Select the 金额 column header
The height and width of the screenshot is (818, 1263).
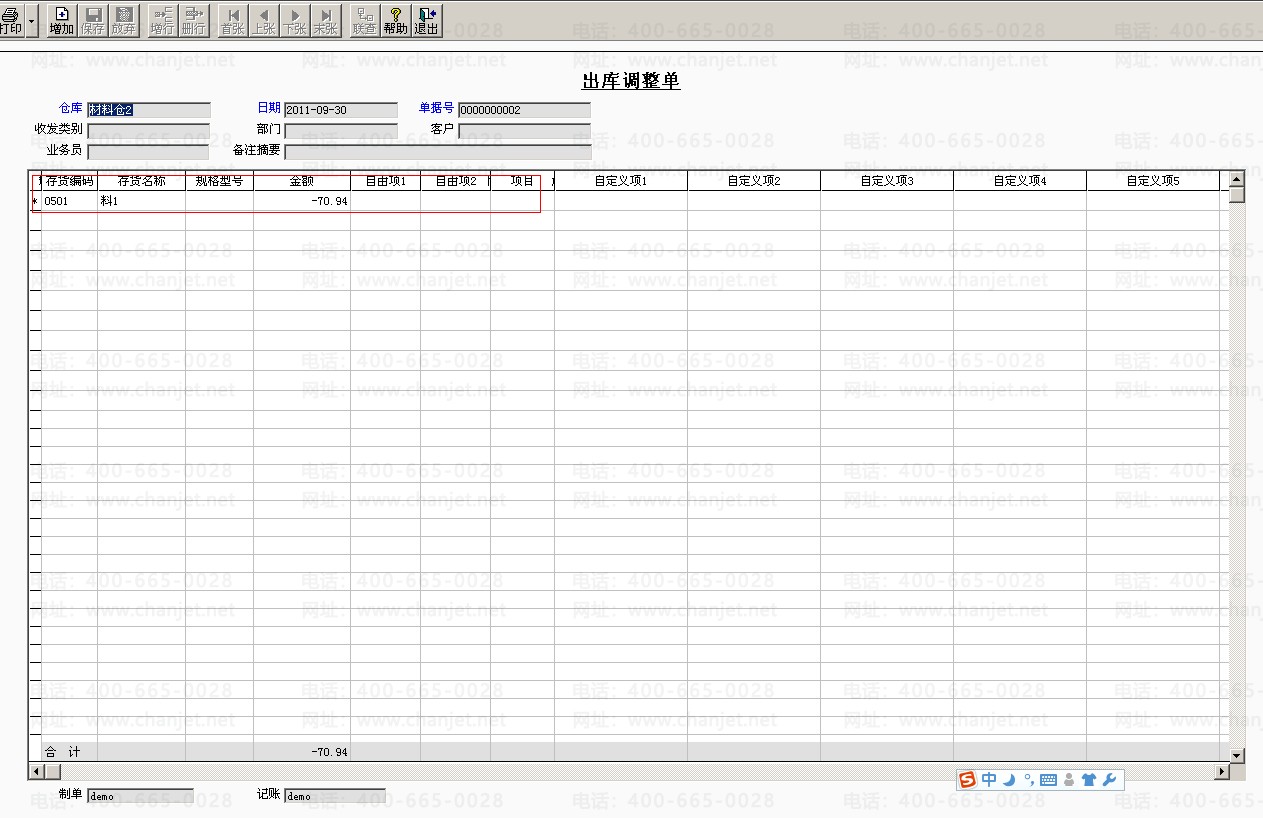[302, 182]
